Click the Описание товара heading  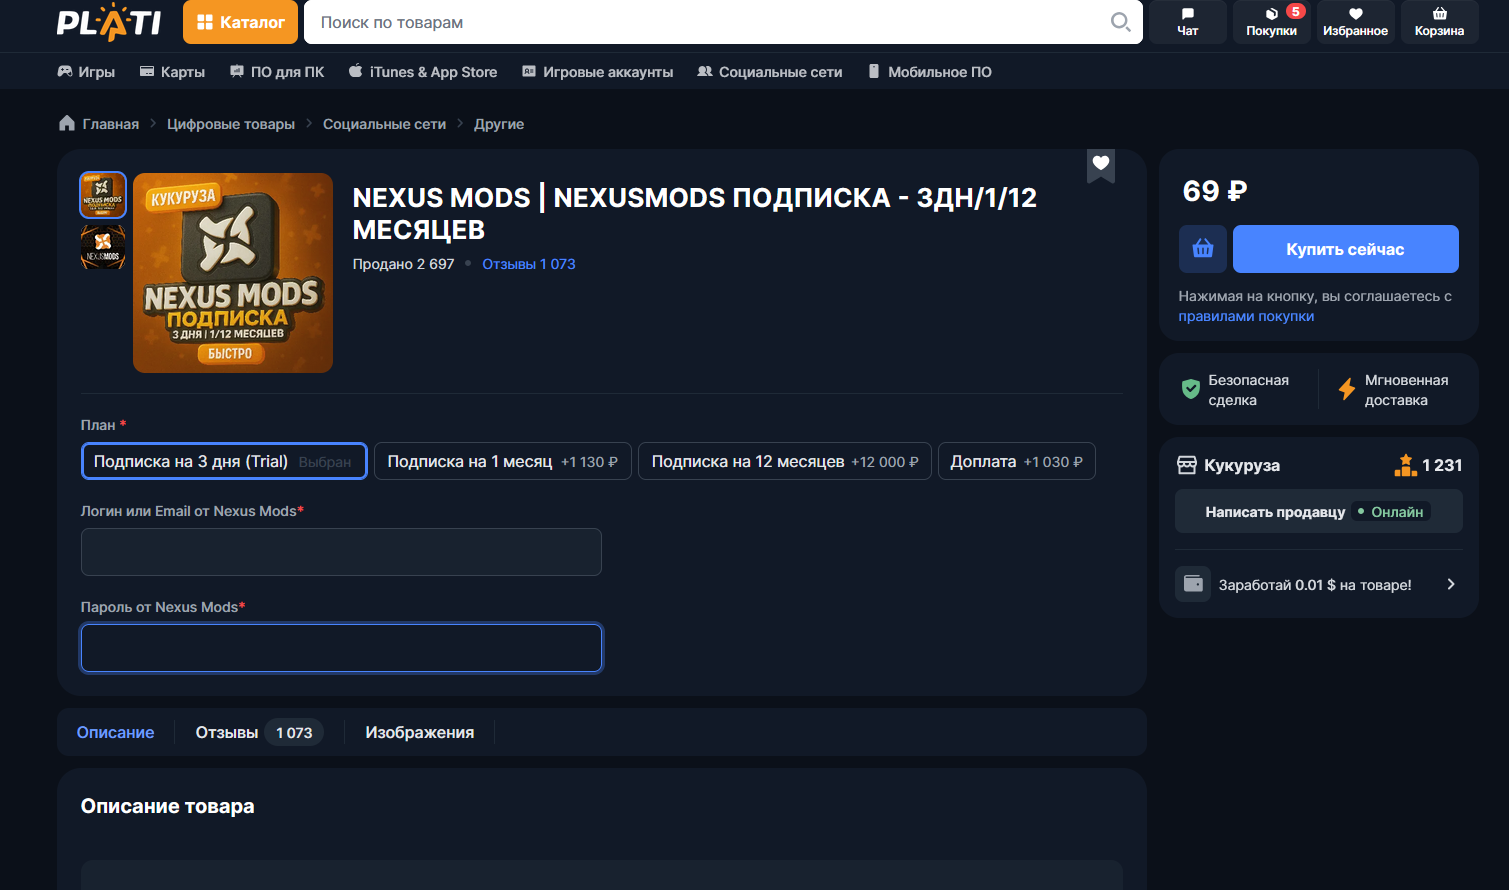point(168,806)
